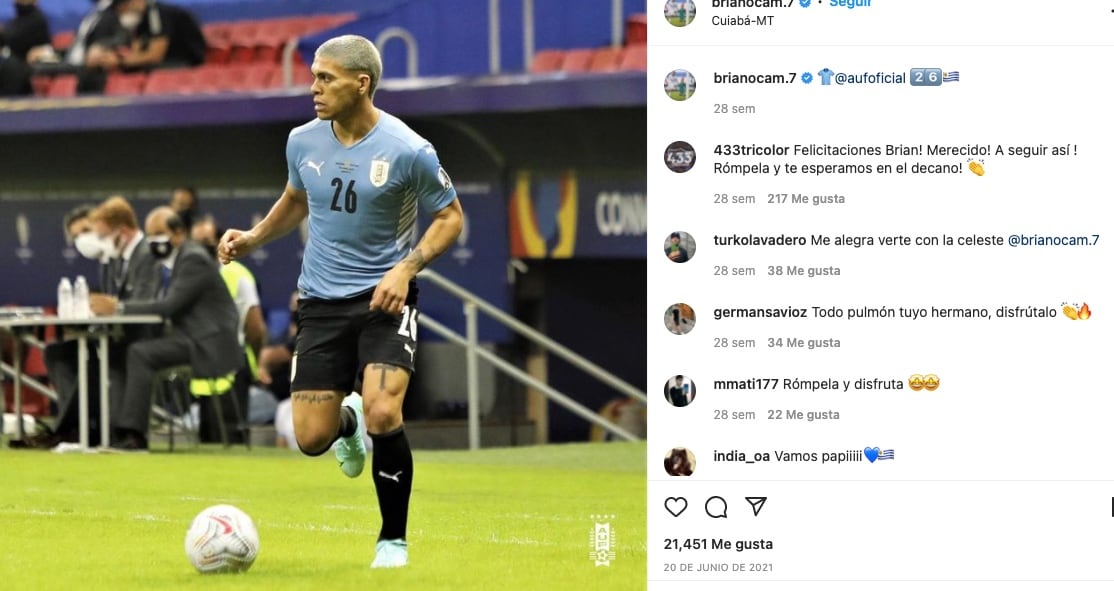Share the post with the paper plane icon

756,506
